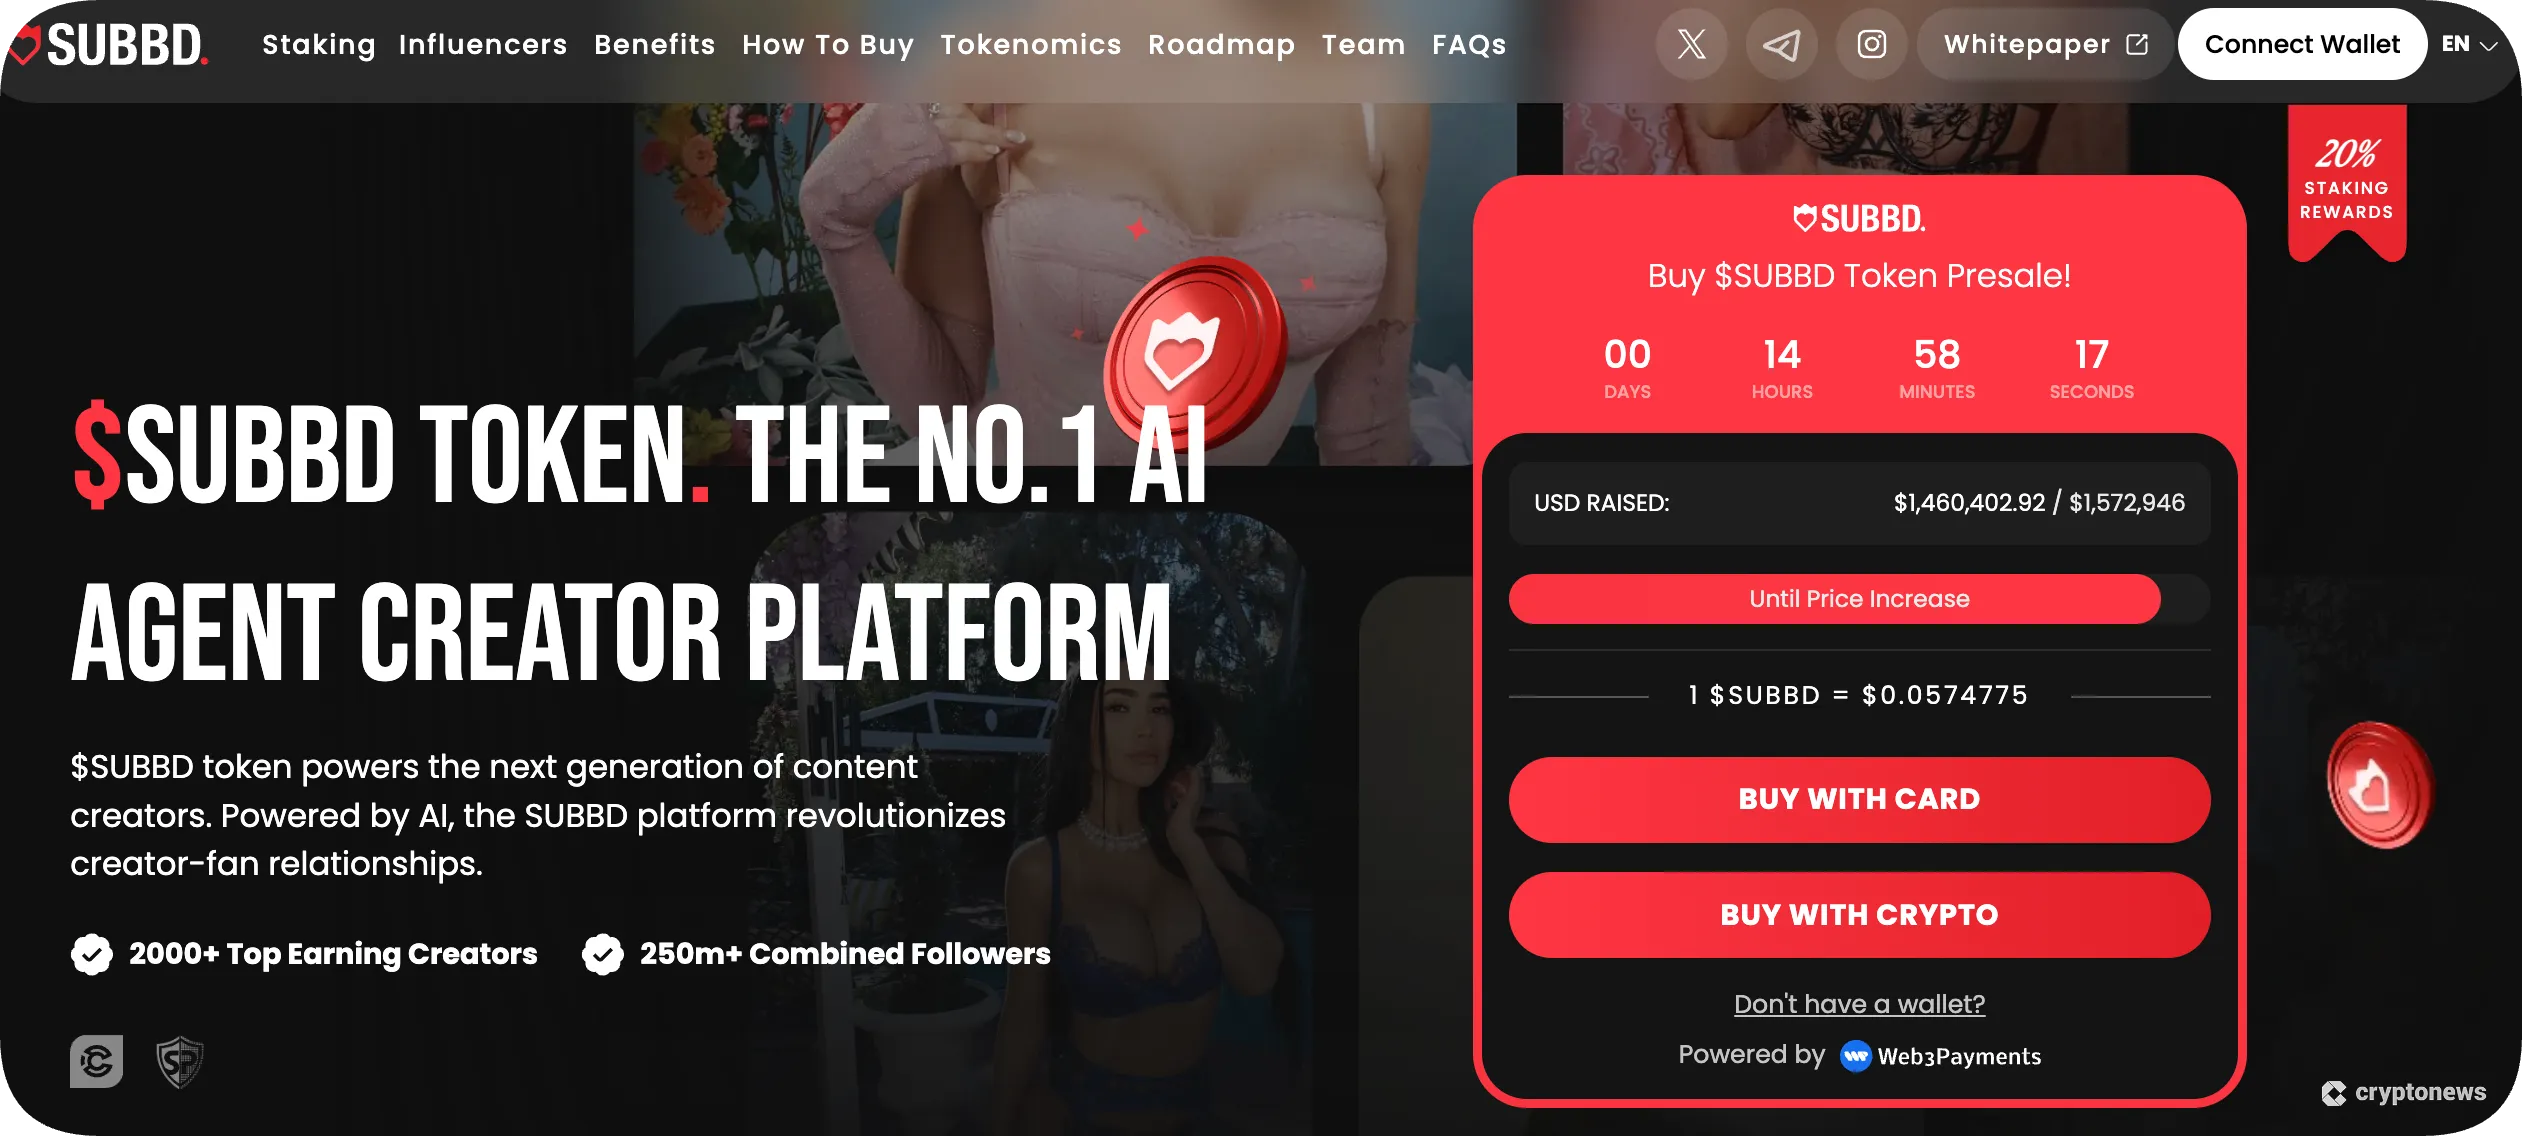Open the Roadmap menu item
2522x1136 pixels.
coord(1222,45)
